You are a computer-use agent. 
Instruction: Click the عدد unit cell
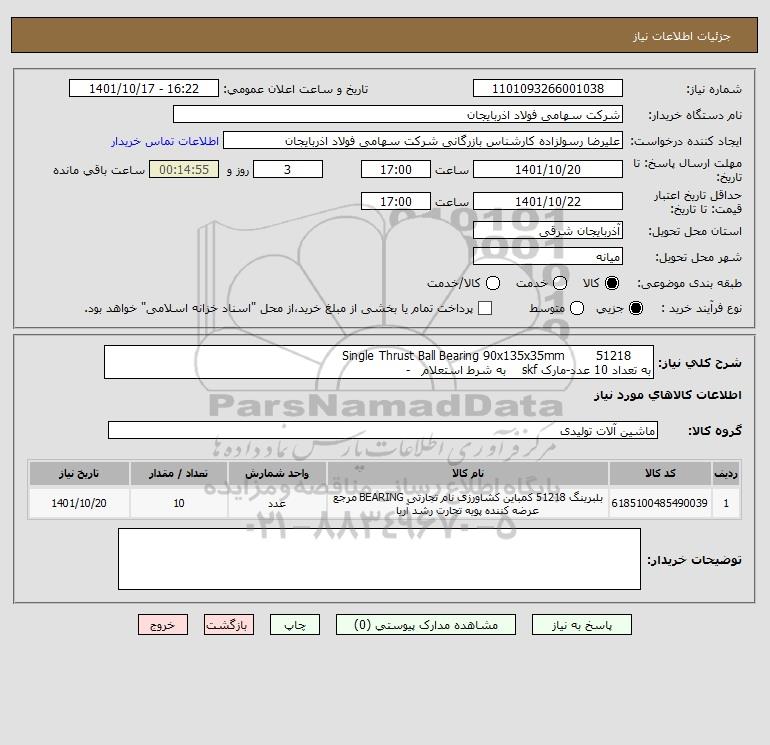coord(277,503)
